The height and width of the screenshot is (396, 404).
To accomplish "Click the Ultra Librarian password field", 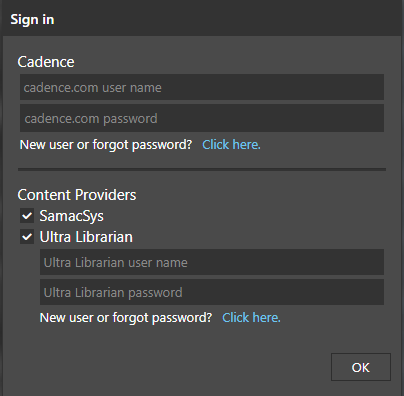I will (212, 292).
